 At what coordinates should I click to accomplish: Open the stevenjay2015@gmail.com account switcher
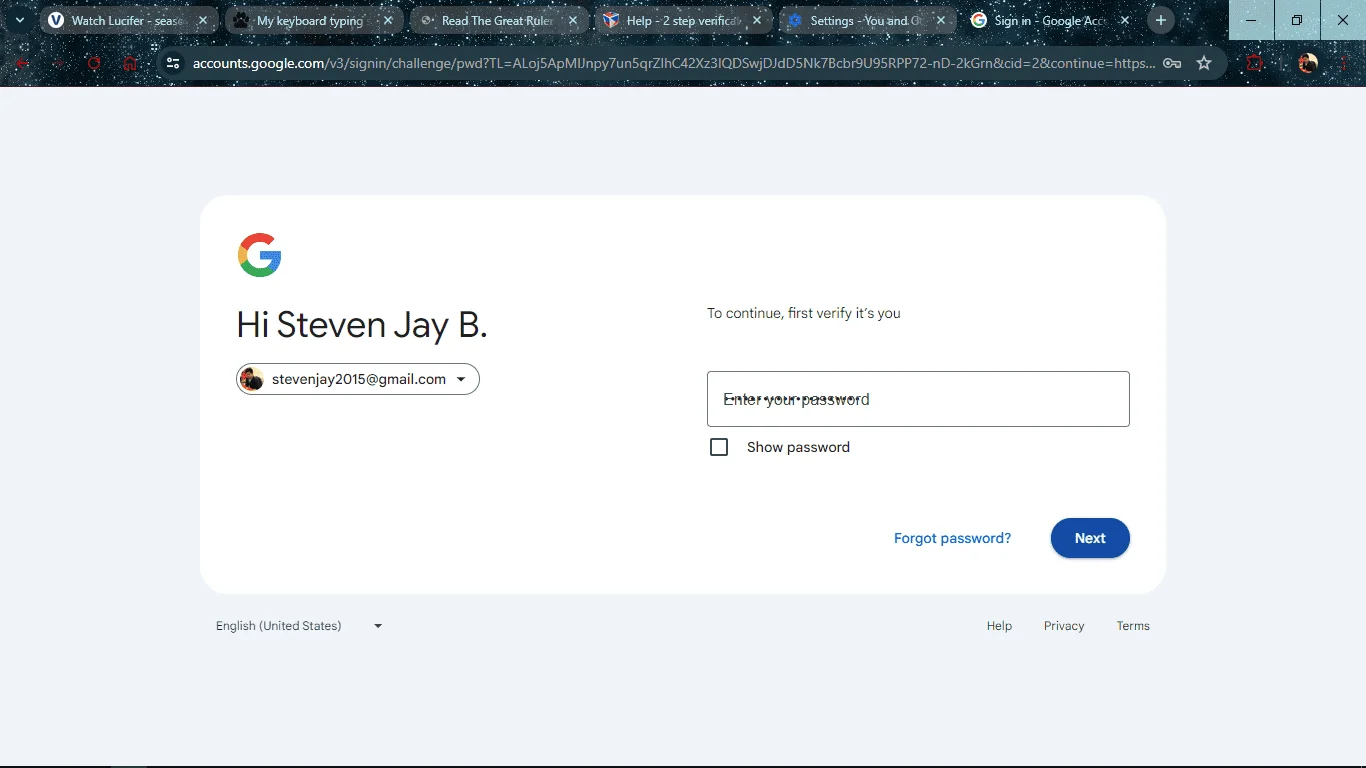[358, 379]
